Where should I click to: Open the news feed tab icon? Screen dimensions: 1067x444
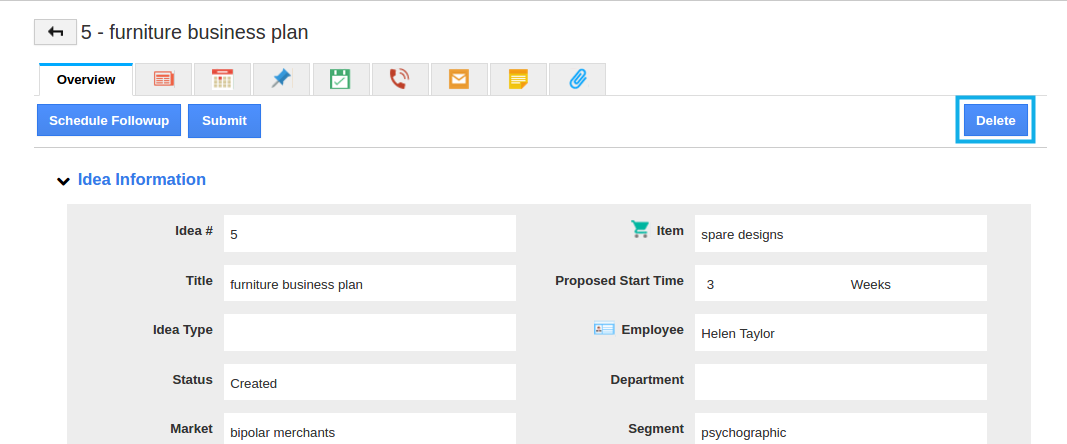tap(163, 79)
